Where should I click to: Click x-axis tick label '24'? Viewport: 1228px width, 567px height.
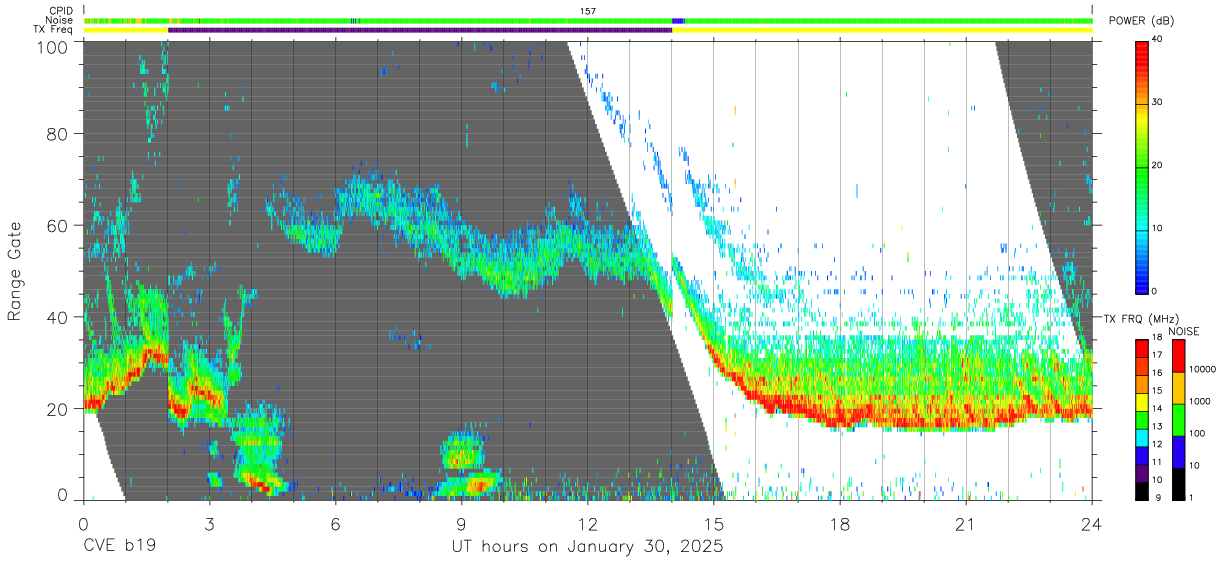pyautogui.click(x=1091, y=524)
